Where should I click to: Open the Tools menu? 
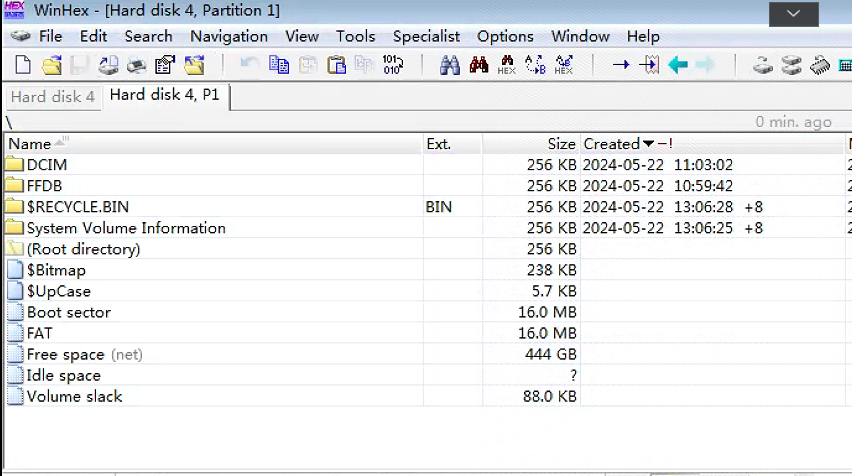[x=355, y=36]
